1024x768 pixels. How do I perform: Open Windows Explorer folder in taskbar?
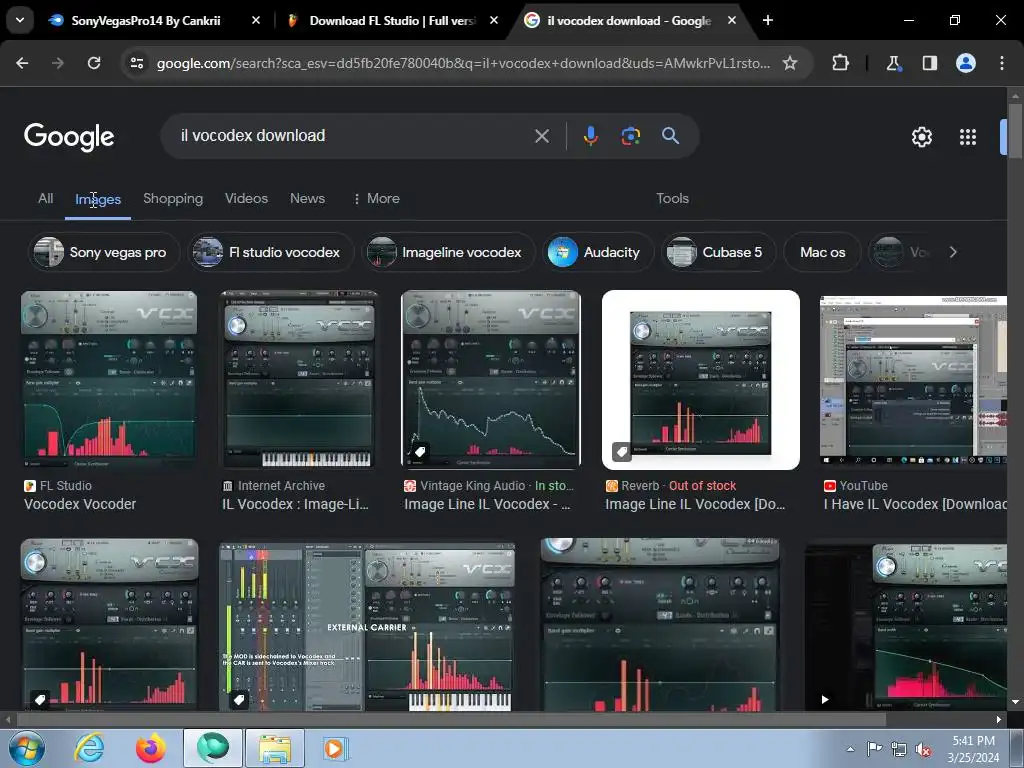pos(275,748)
